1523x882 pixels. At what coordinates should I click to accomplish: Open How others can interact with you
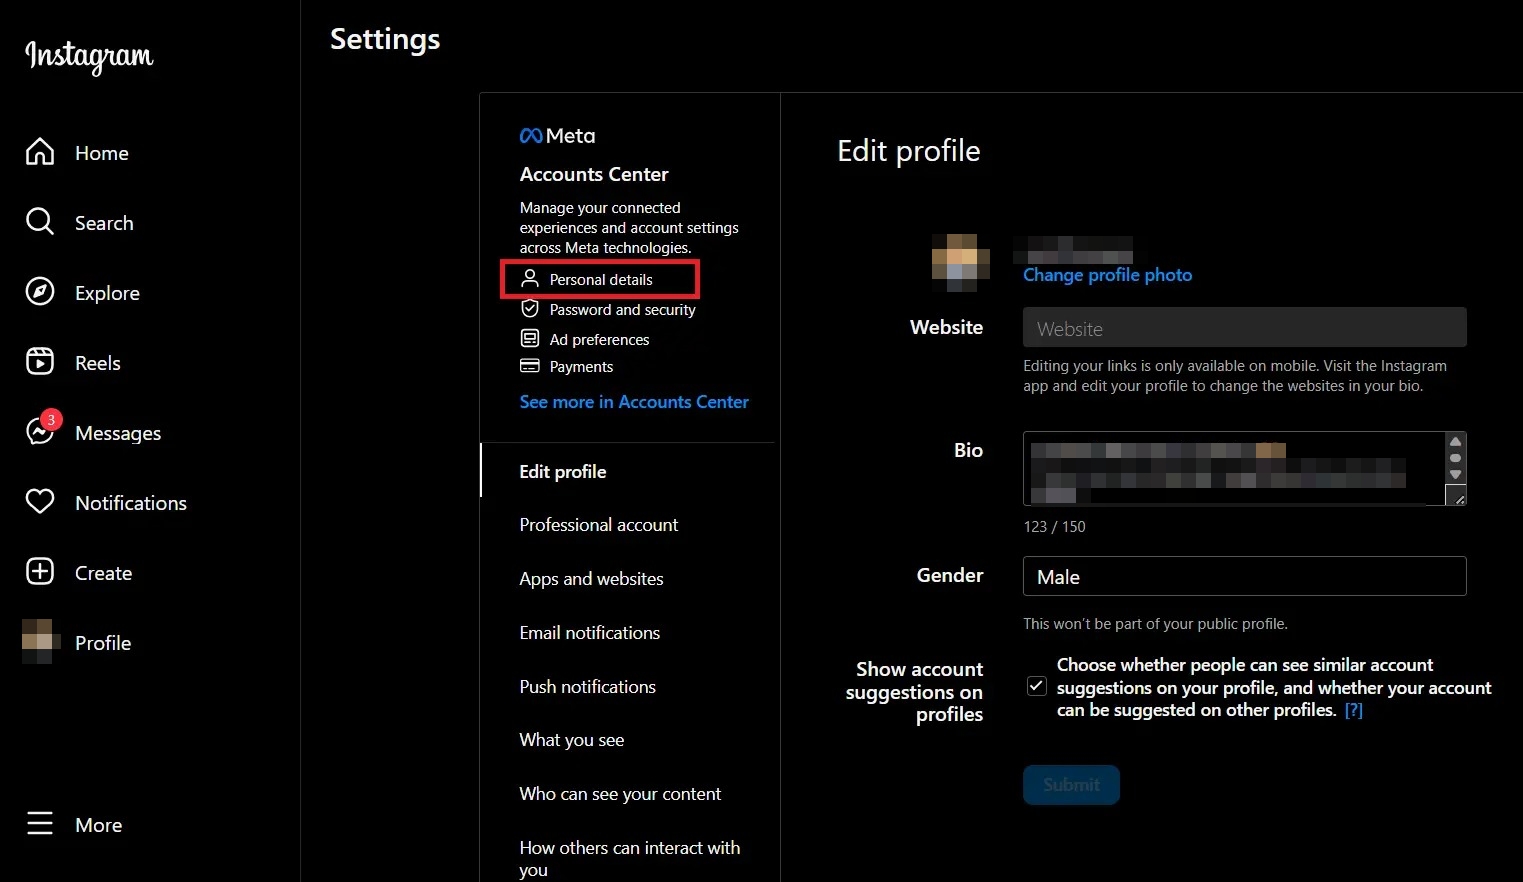(629, 858)
